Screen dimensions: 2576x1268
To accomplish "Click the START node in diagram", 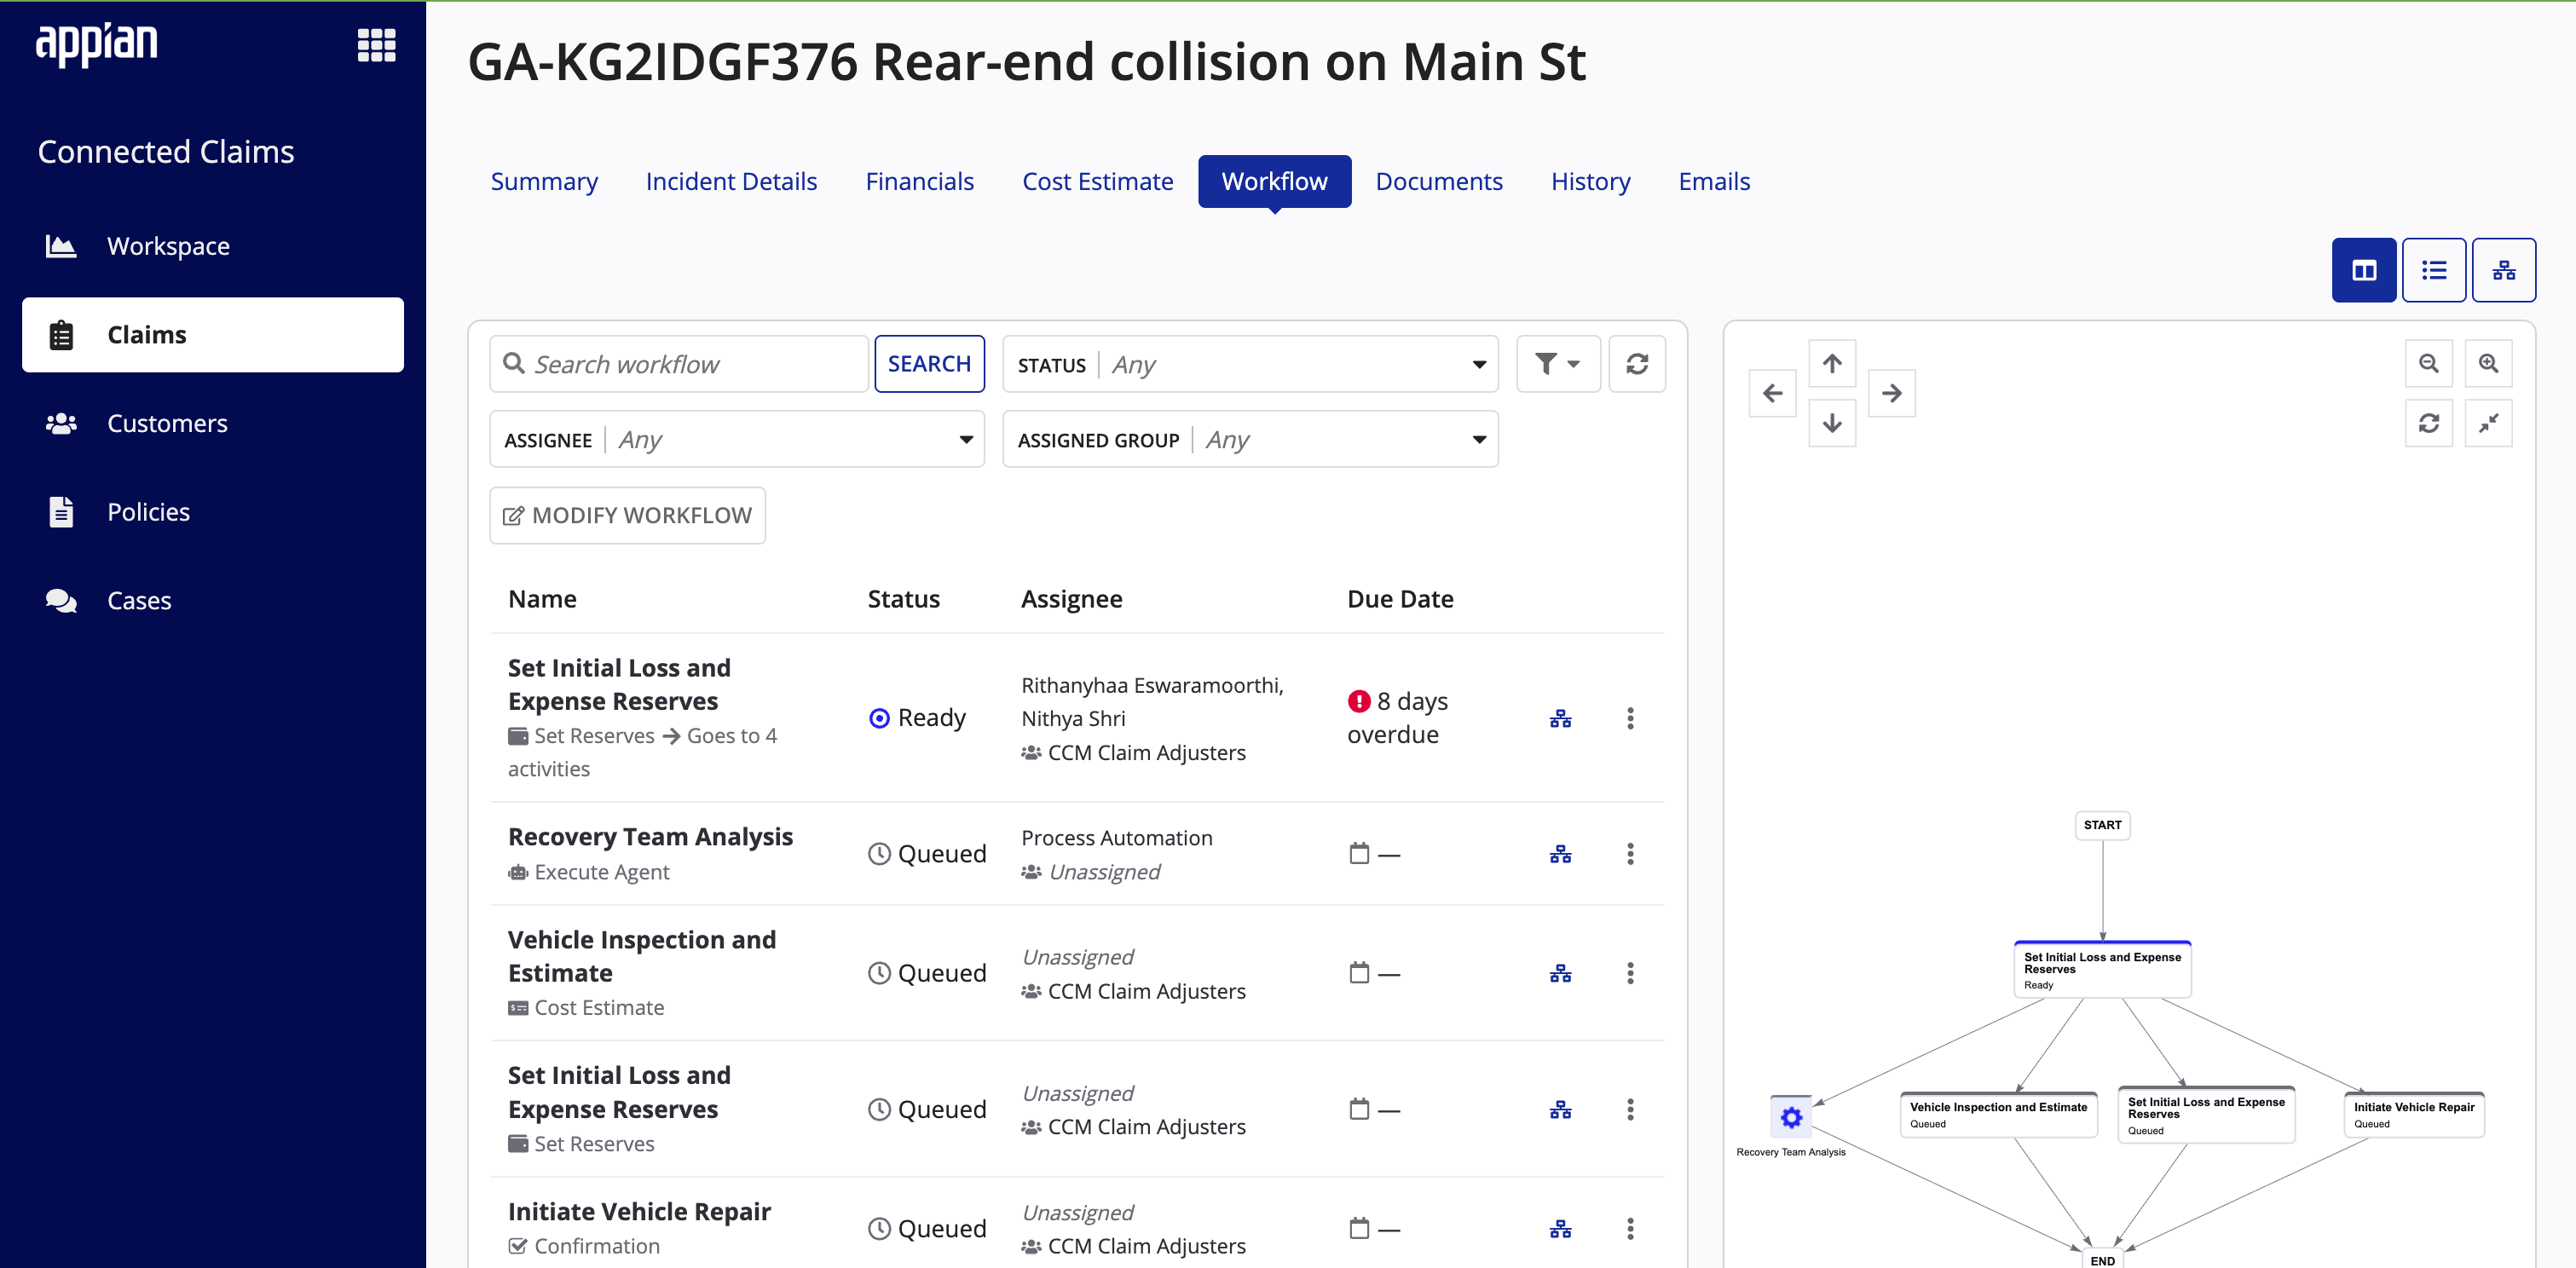I will pos(2102,825).
